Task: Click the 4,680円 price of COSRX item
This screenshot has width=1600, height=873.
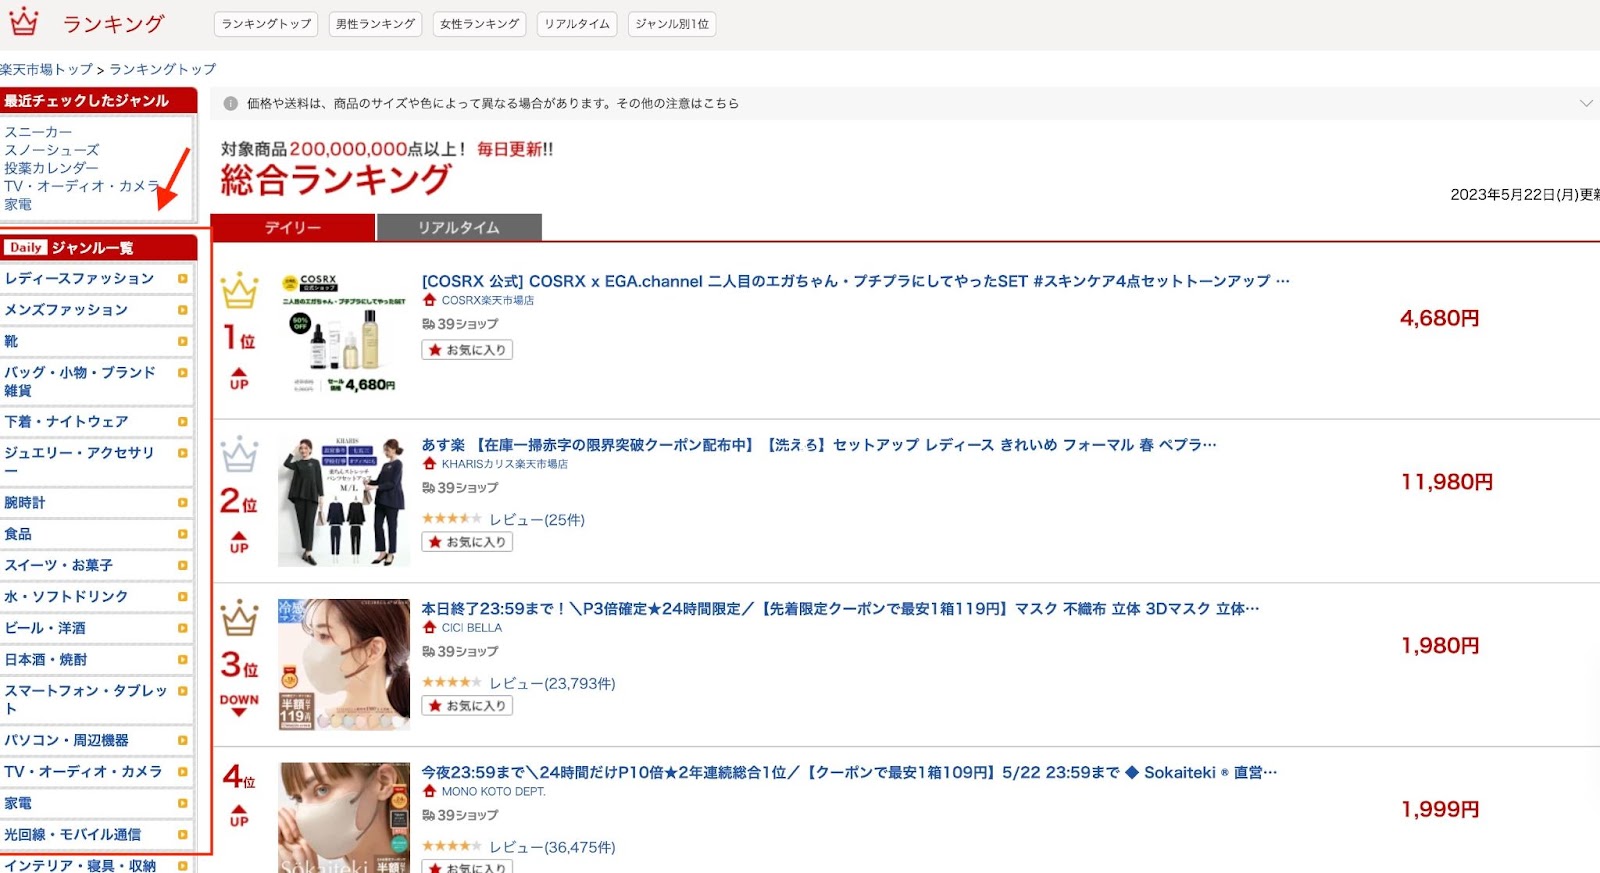Action: pos(1439,318)
